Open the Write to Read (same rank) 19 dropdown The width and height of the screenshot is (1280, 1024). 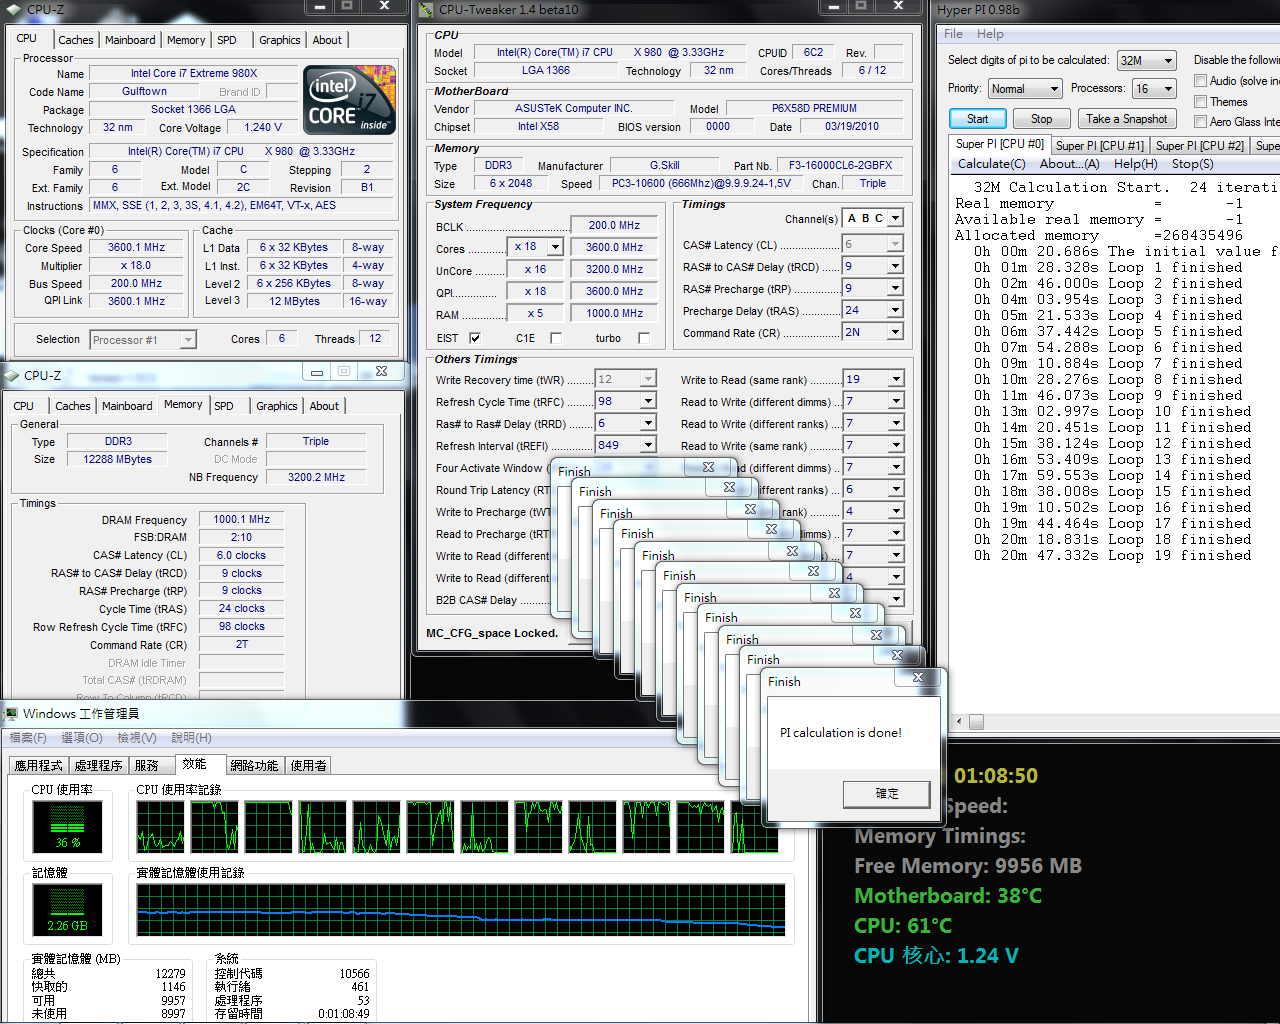coord(895,379)
